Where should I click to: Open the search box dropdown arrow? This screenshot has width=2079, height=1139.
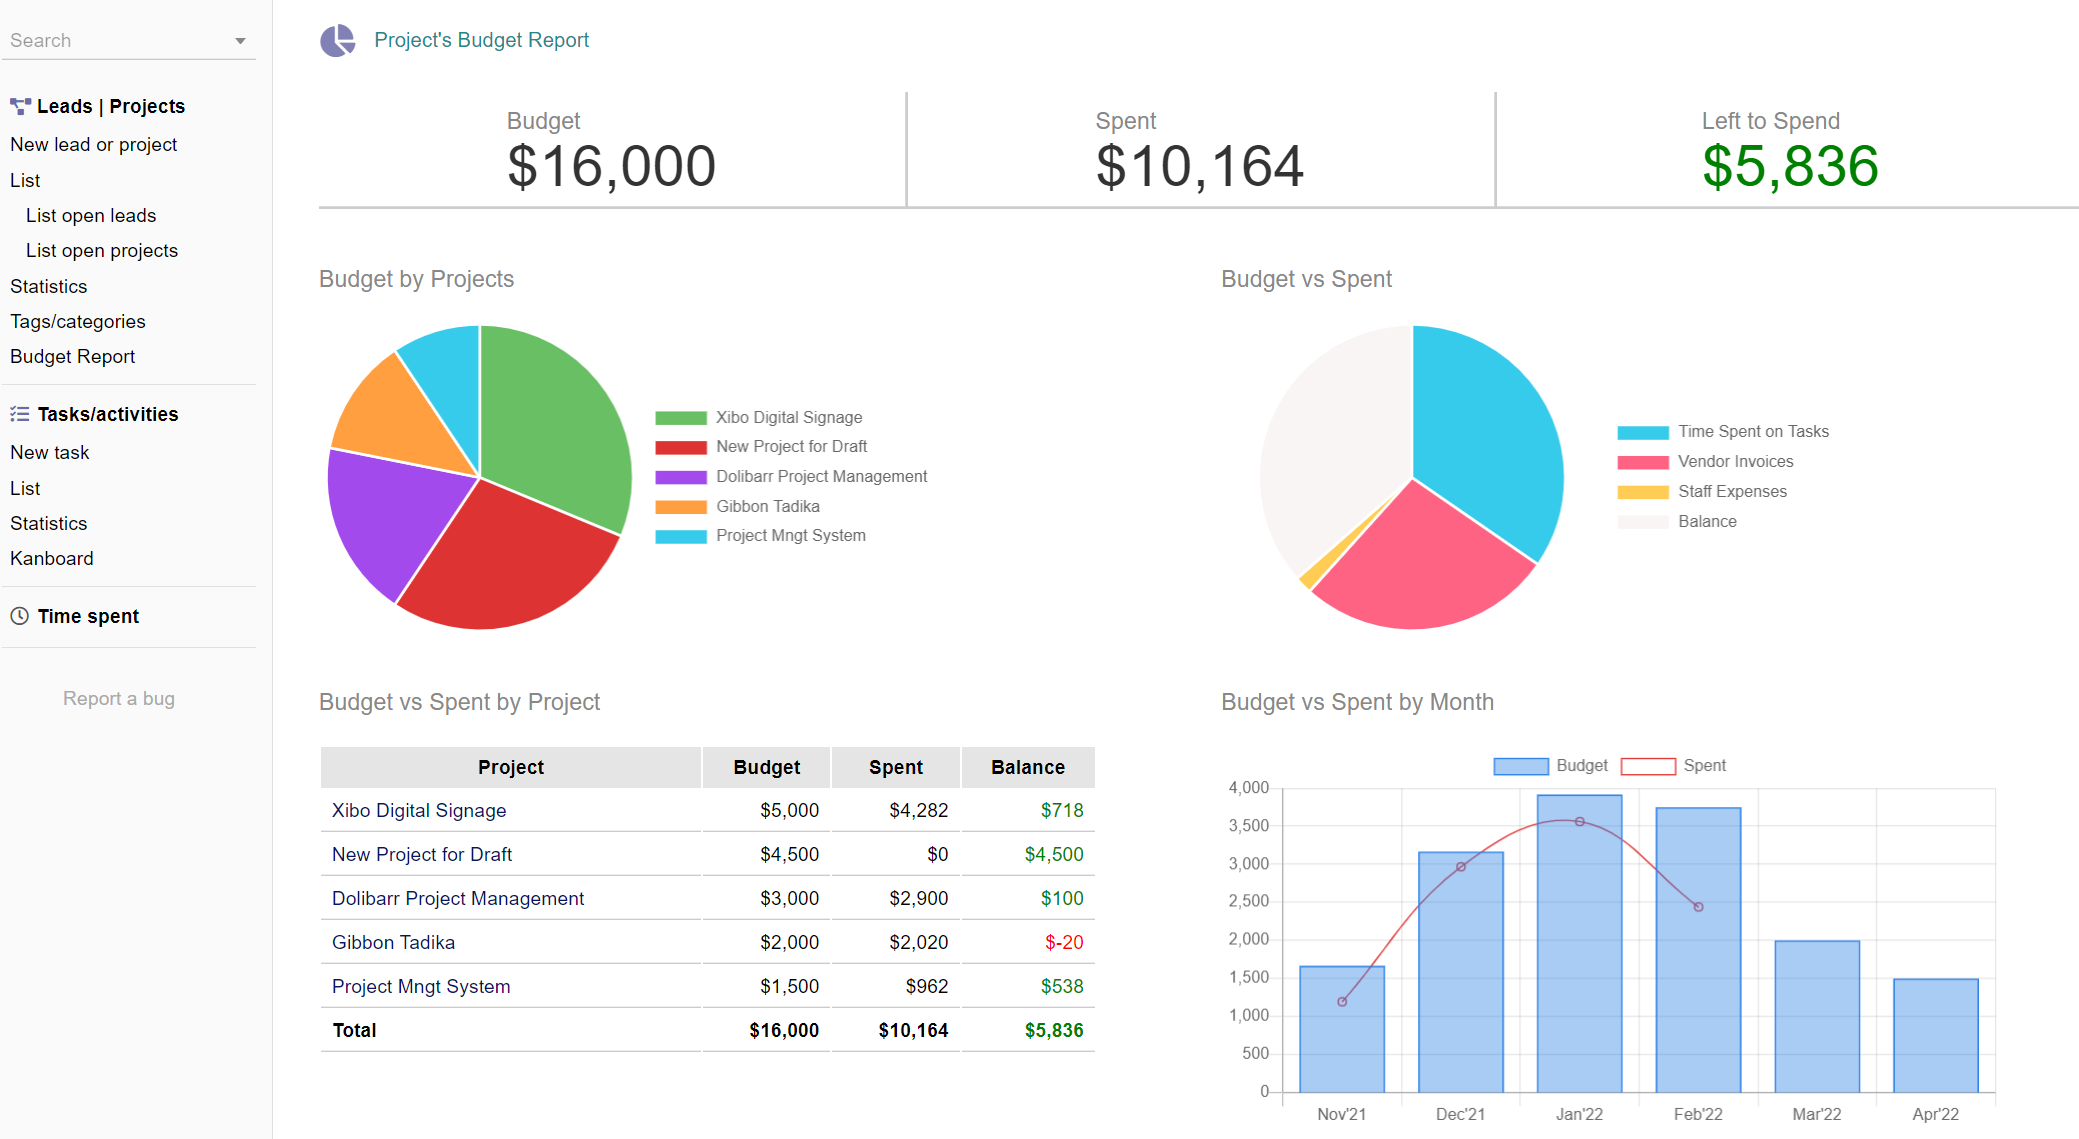(240, 41)
